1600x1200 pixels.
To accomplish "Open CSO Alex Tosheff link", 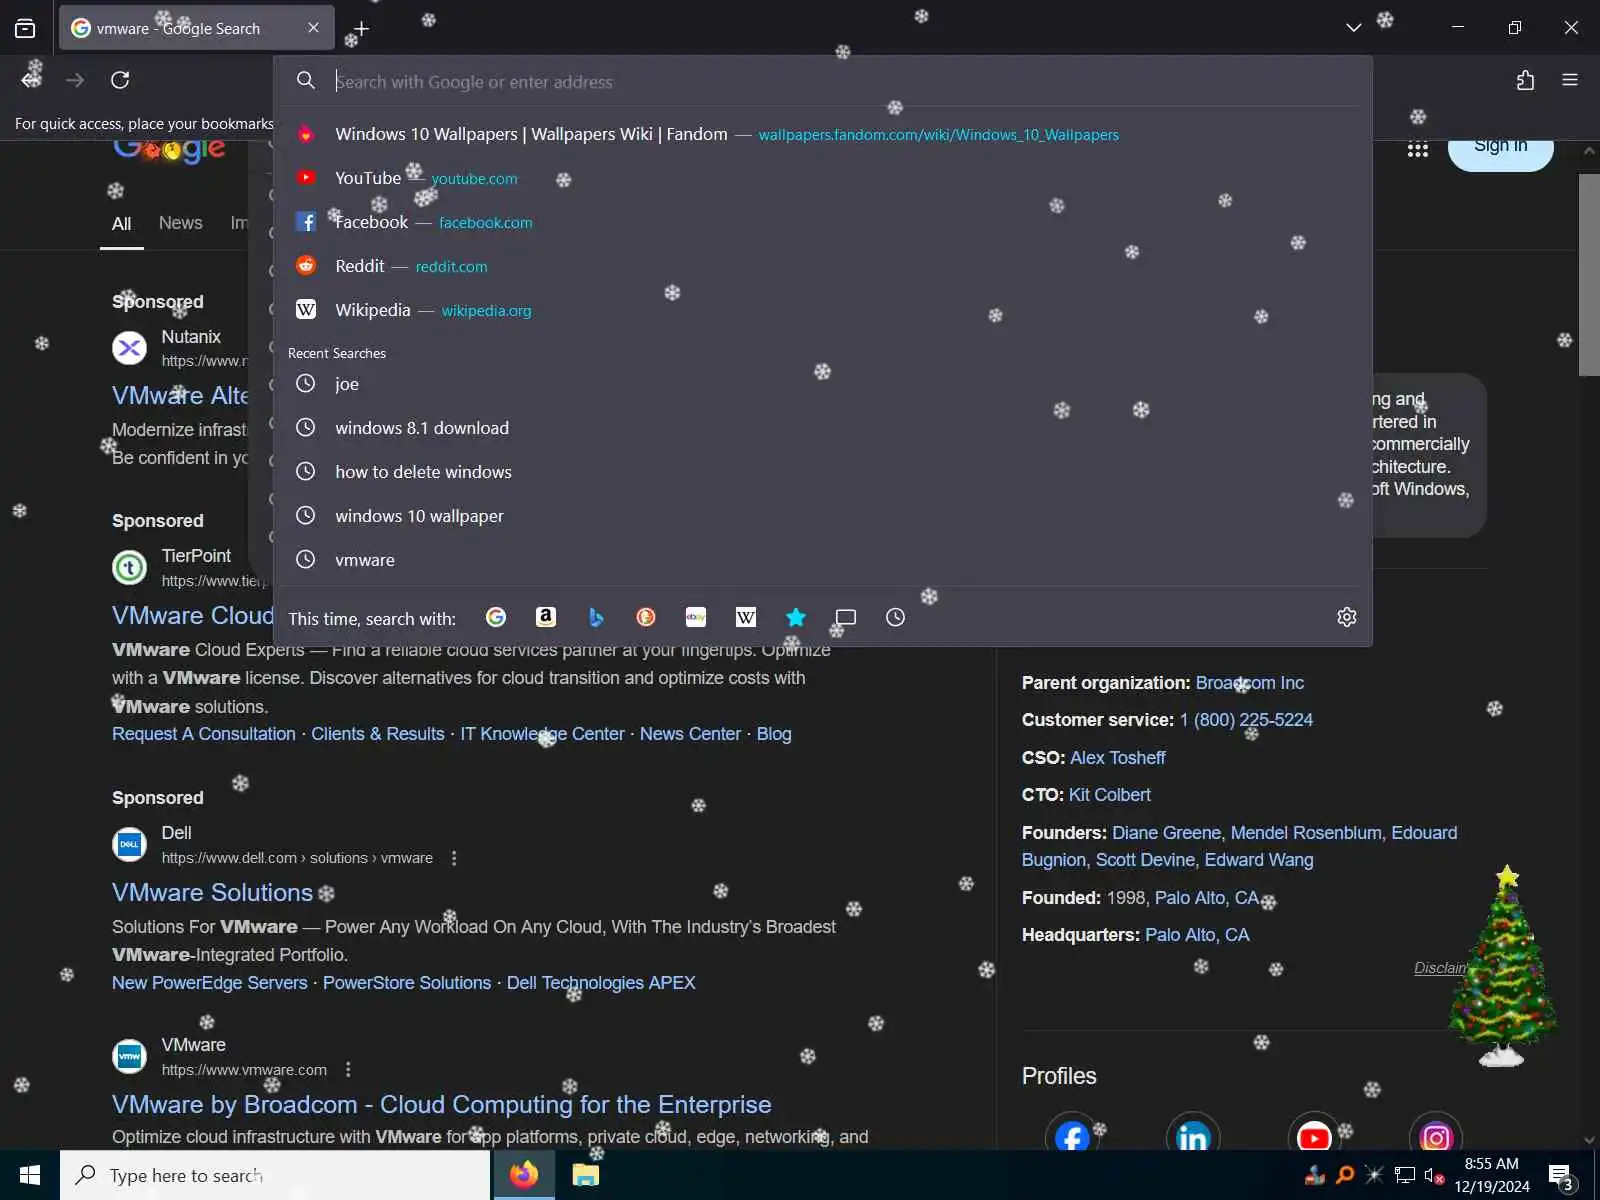I will [1118, 758].
